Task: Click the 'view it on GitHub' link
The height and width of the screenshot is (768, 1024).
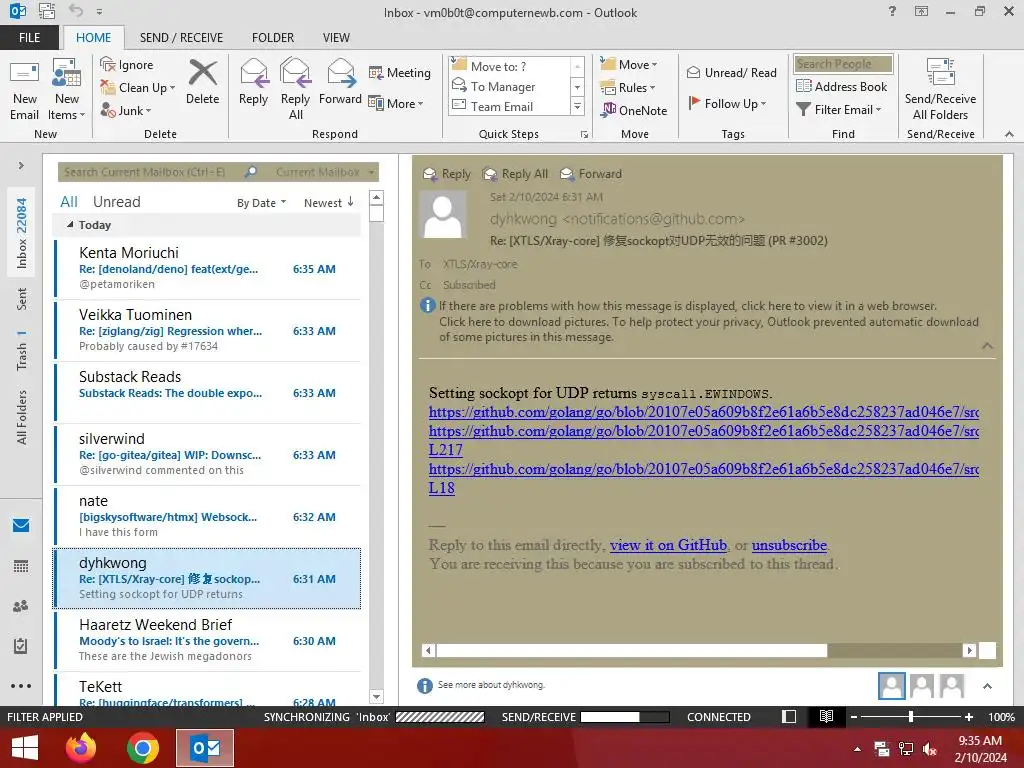Action: pyautogui.click(x=668, y=545)
